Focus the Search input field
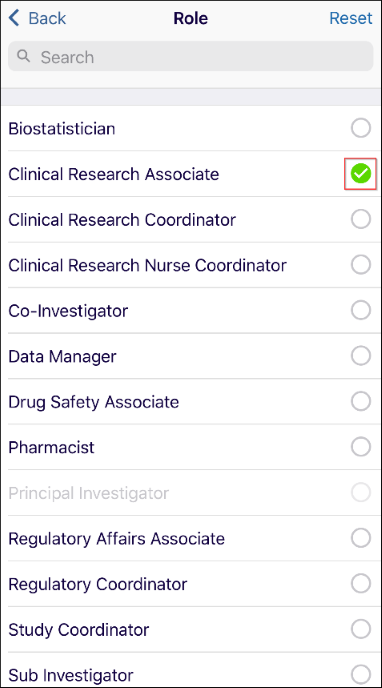The height and width of the screenshot is (688, 382). 191,56
